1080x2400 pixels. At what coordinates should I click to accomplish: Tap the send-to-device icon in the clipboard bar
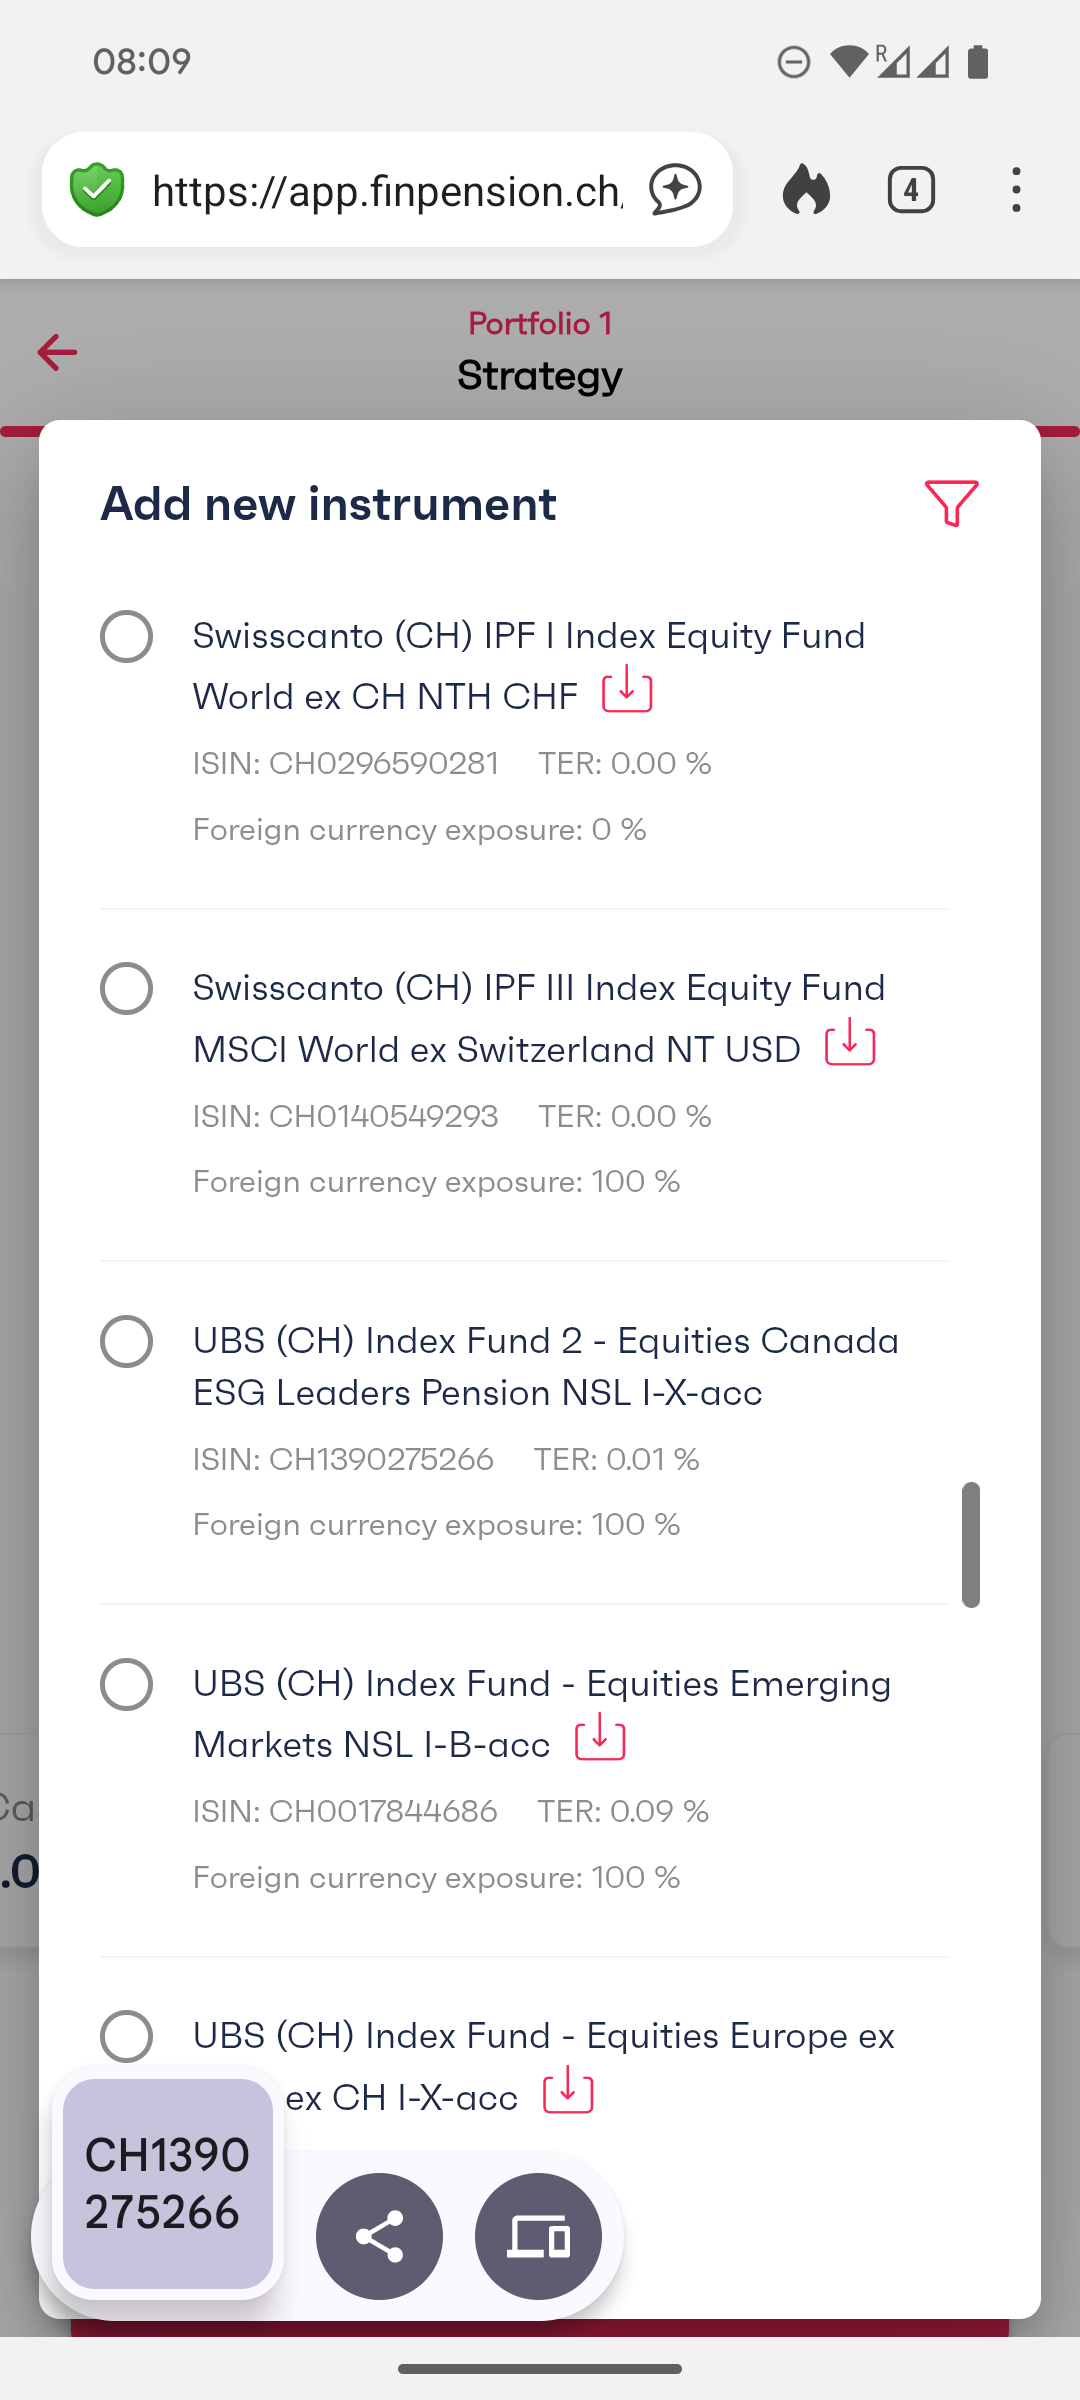(538, 2236)
